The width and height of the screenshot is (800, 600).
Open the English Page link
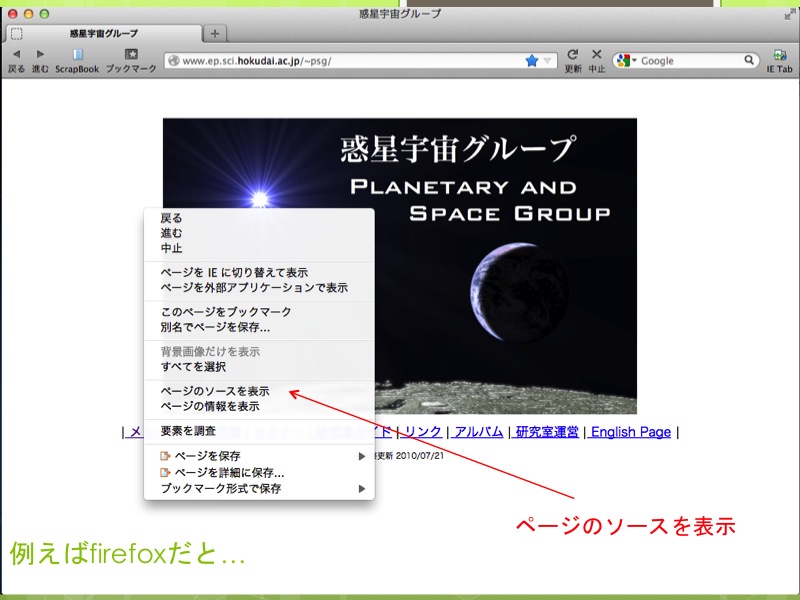[x=630, y=432]
